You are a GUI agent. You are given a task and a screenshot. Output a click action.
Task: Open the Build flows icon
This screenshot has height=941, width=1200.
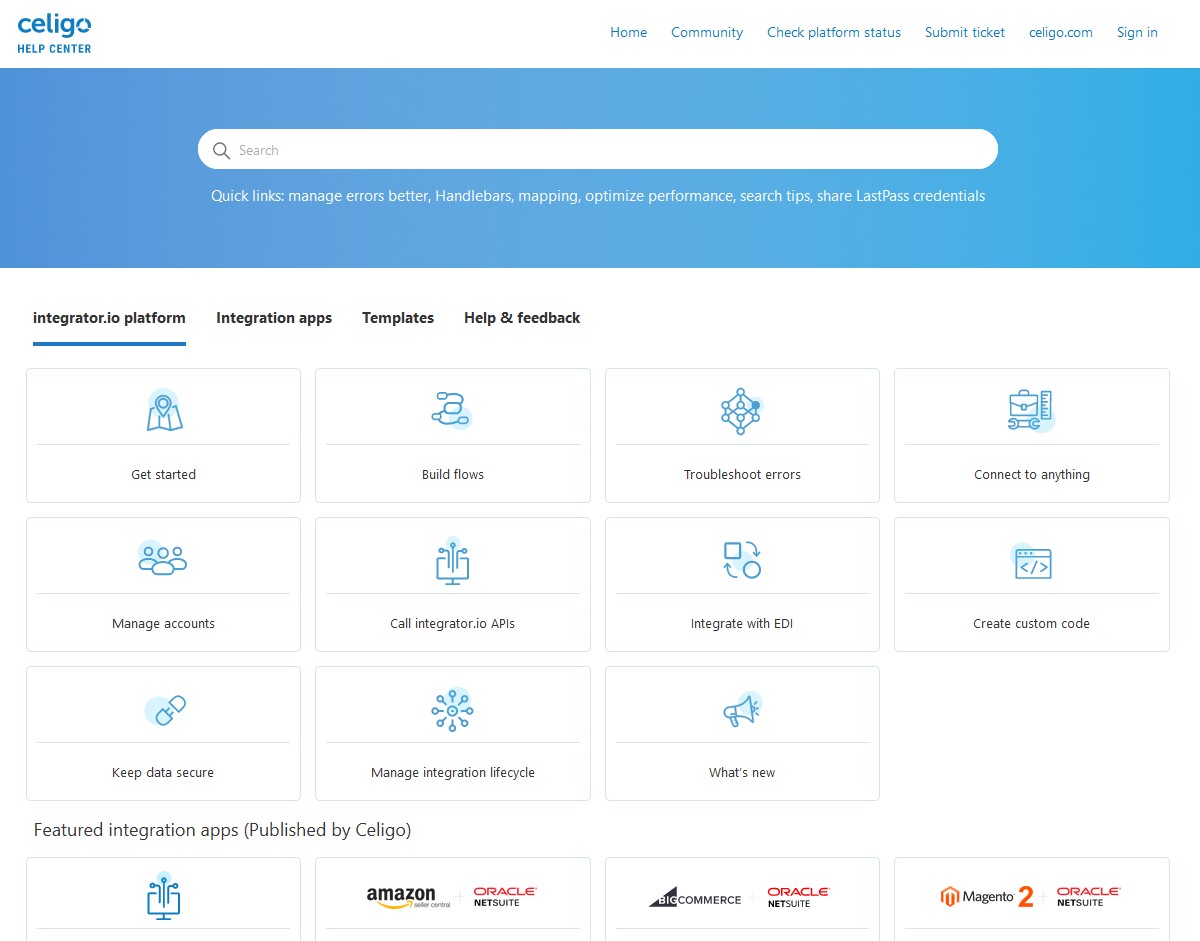coord(452,410)
